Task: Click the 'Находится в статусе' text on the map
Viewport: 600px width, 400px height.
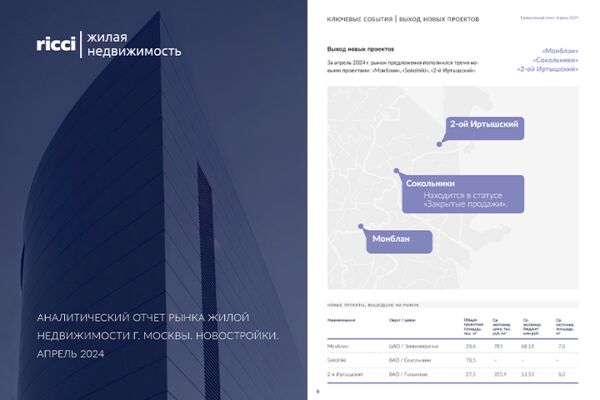Action: [x=463, y=195]
